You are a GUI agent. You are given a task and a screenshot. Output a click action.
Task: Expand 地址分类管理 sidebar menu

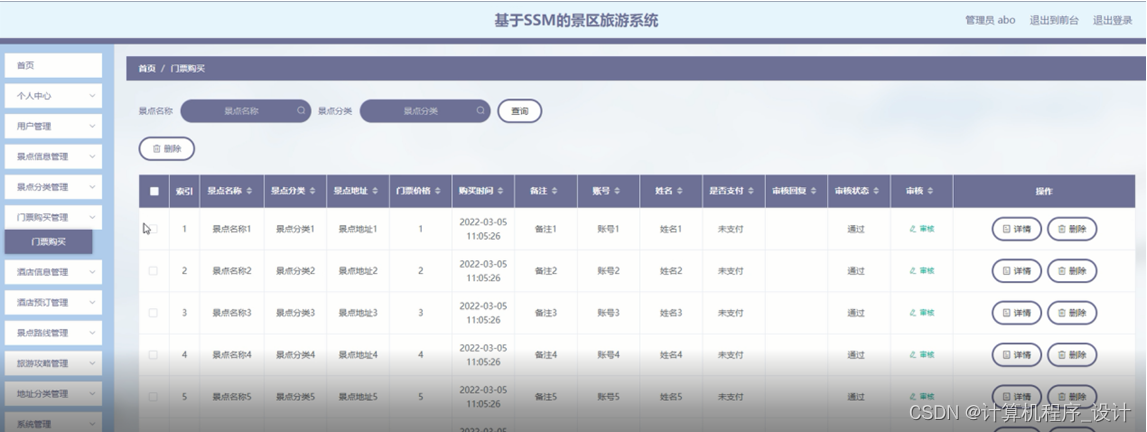tap(53, 393)
